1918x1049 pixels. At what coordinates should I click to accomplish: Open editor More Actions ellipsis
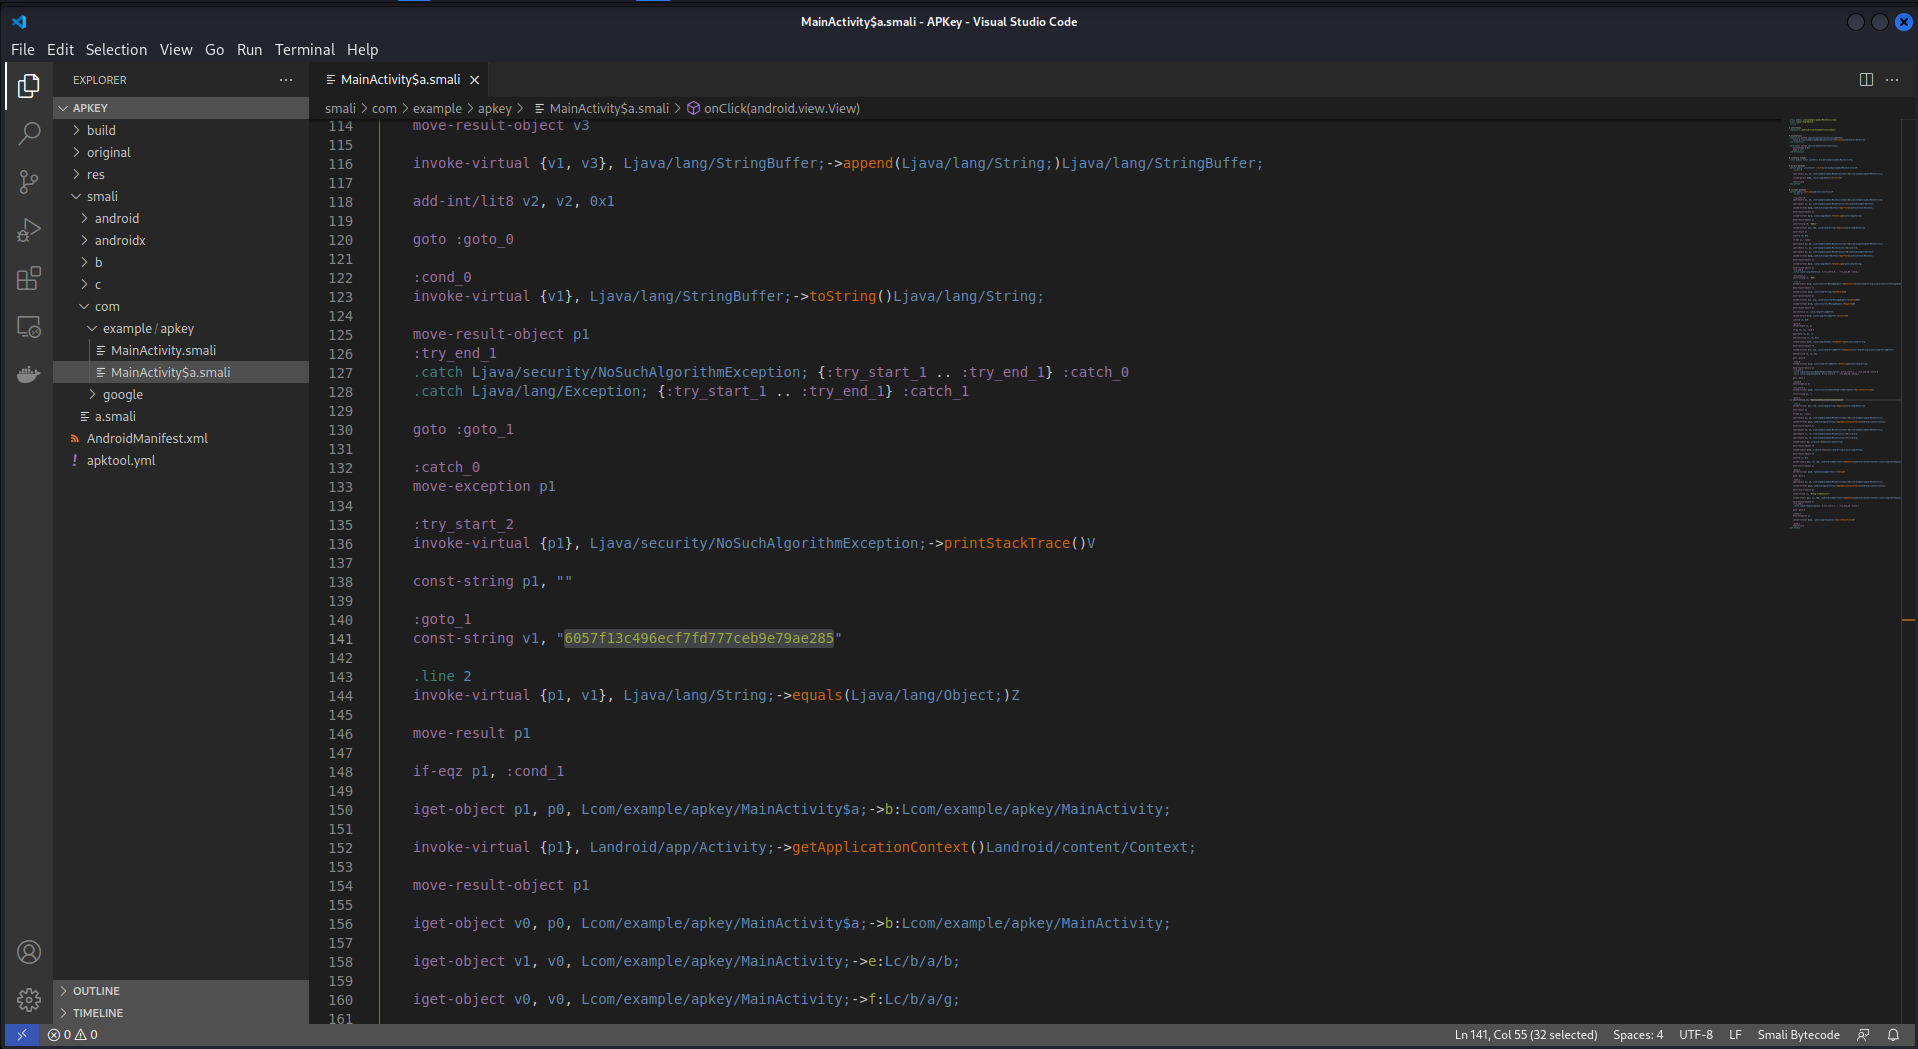1892,80
